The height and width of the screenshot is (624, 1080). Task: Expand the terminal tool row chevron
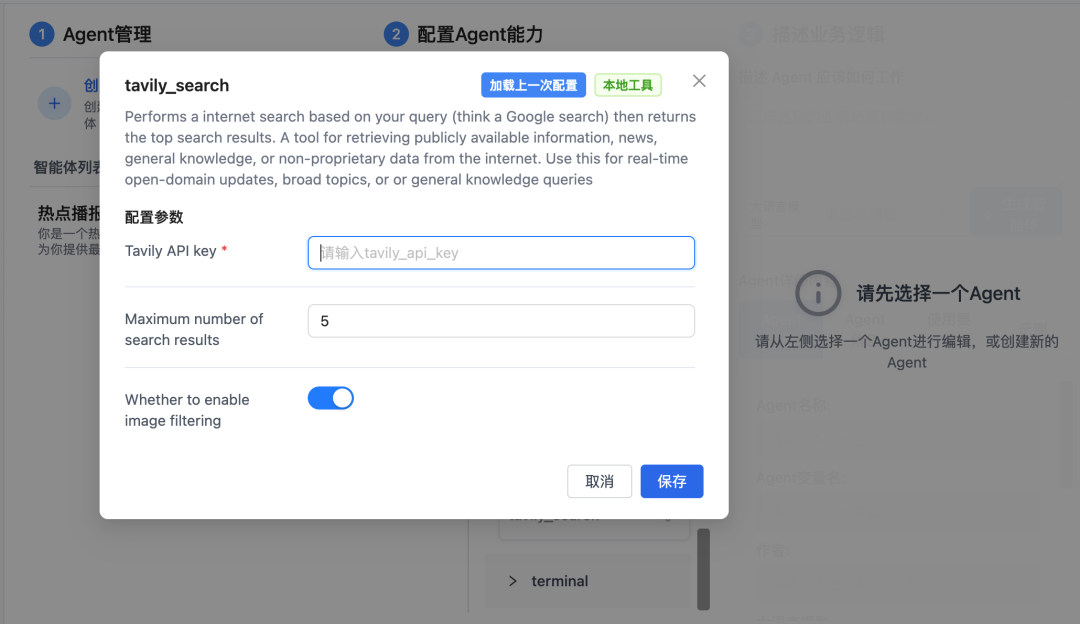[512, 581]
